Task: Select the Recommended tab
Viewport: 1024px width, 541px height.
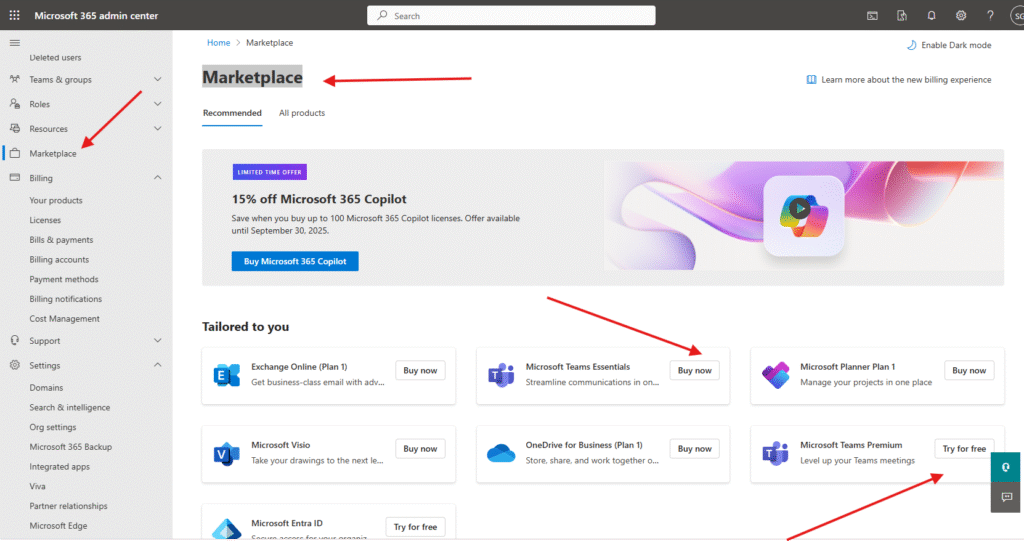Action: [232, 113]
